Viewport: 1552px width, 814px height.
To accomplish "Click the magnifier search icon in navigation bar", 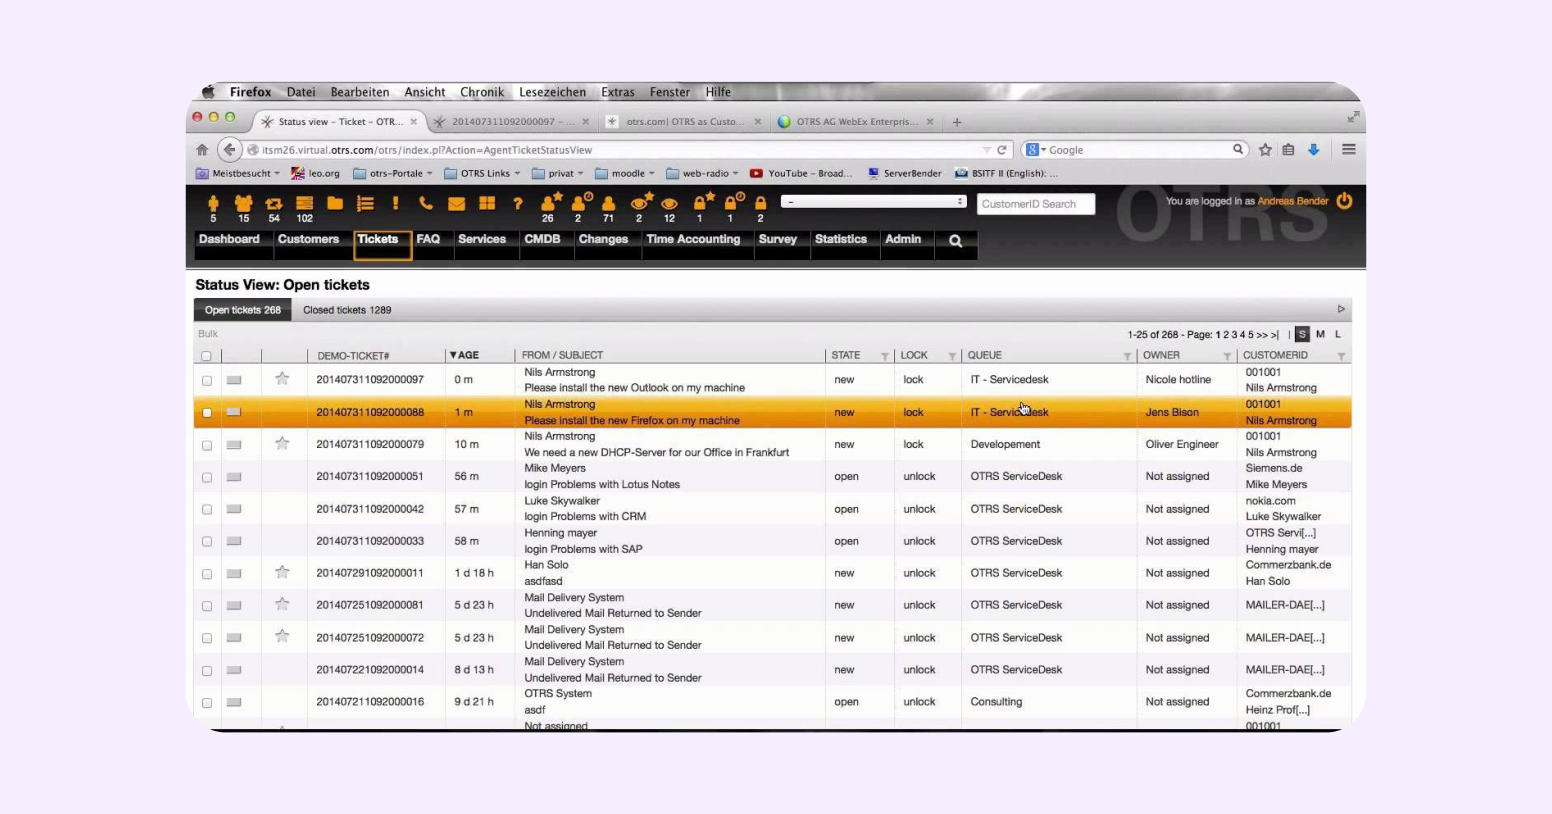I will [x=955, y=241].
